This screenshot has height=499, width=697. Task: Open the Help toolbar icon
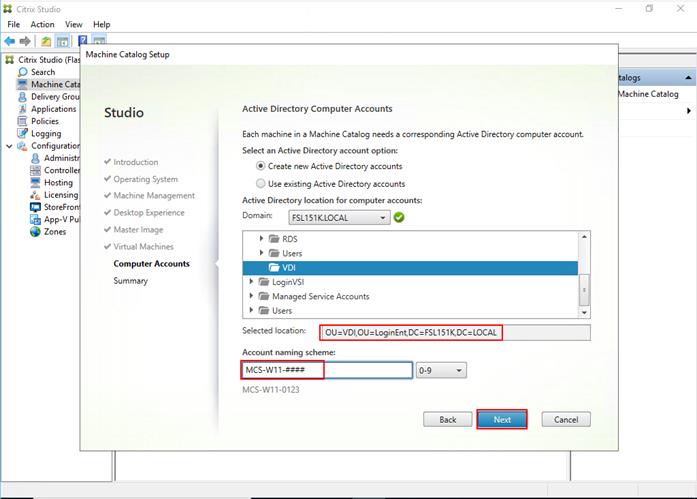[83, 41]
